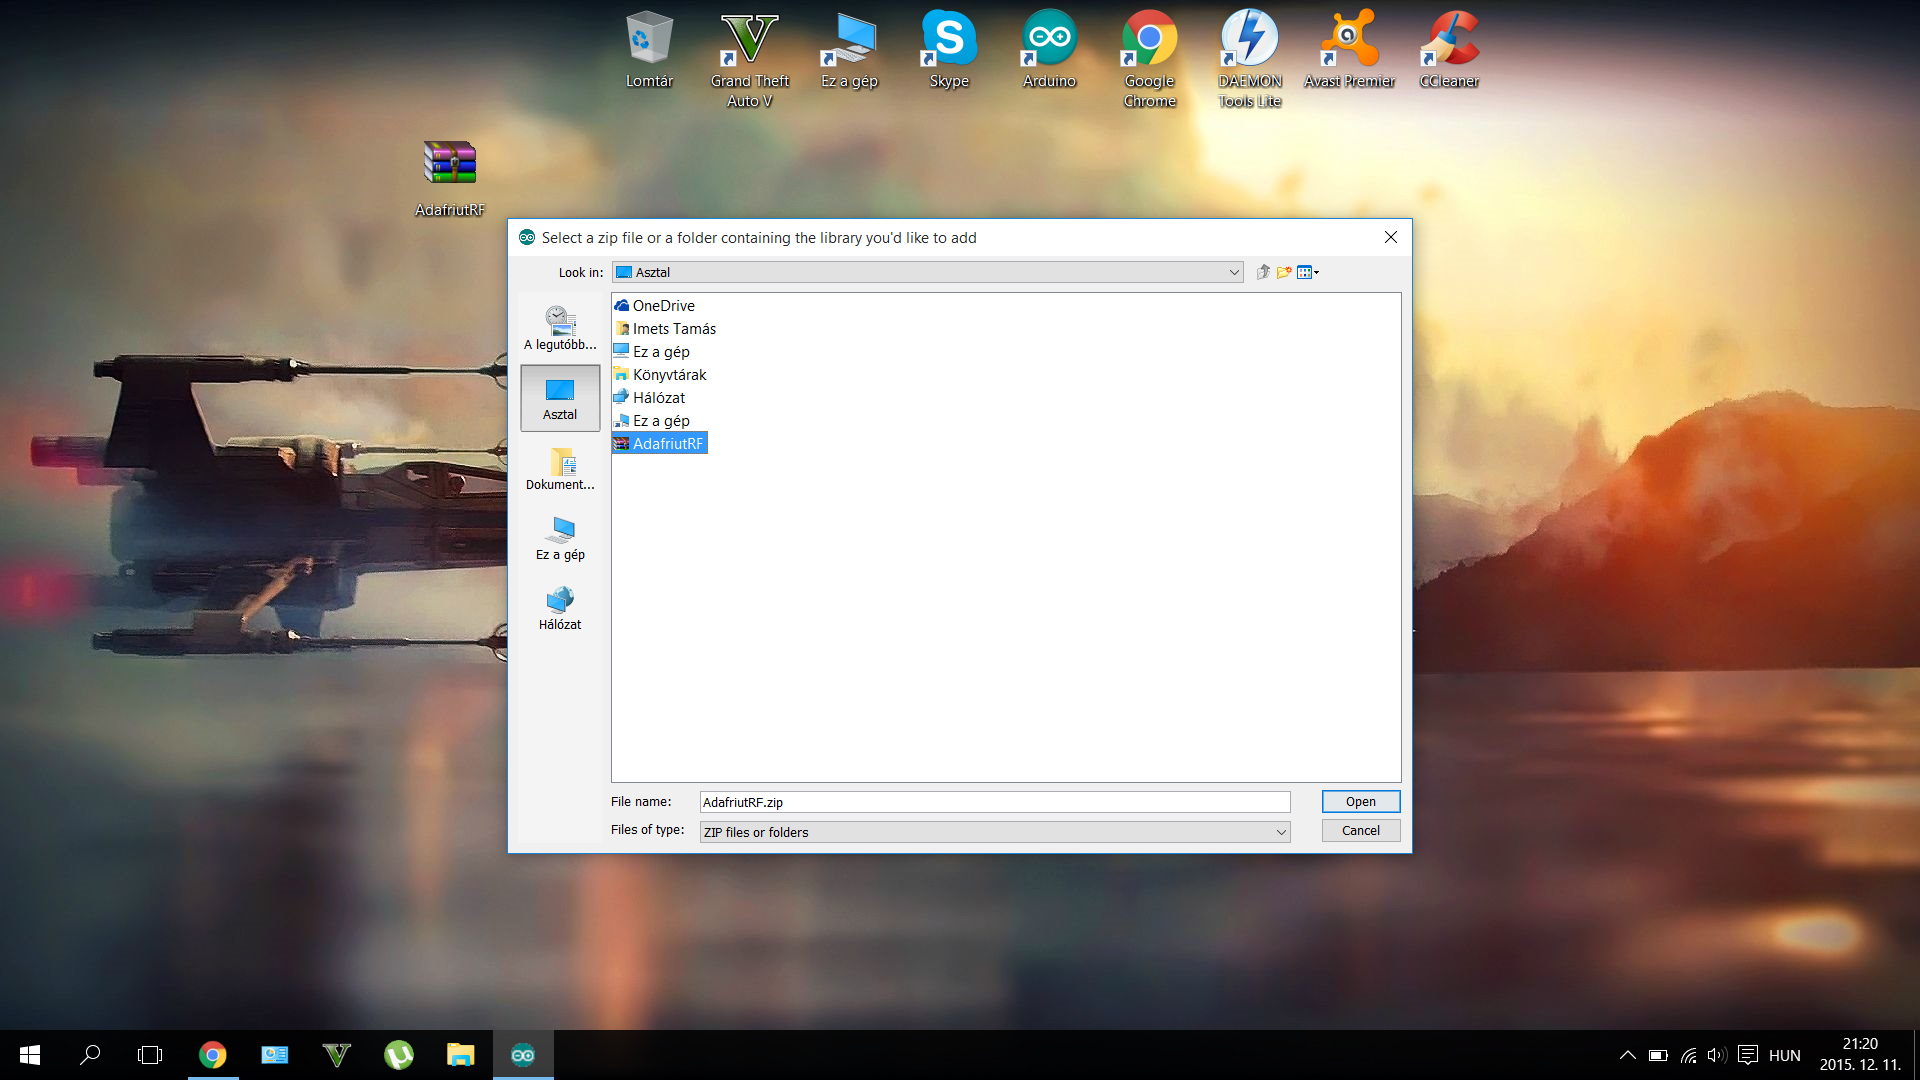Go to Hálózat sidebar shortcut
This screenshot has height=1080, width=1920.
click(x=560, y=608)
